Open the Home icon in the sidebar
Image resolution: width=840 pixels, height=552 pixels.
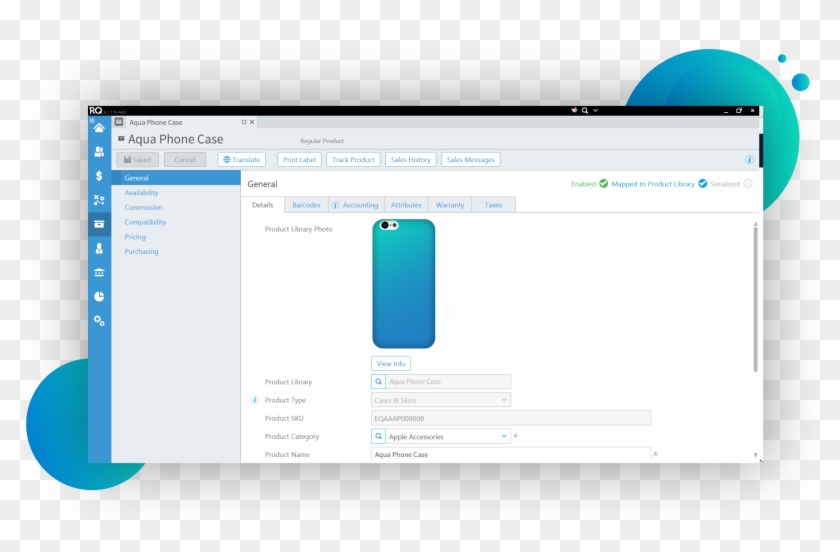click(x=99, y=128)
